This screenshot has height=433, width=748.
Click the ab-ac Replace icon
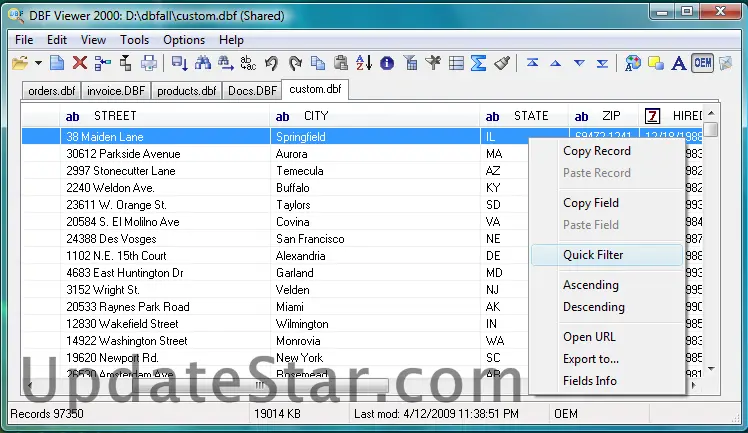248,63
